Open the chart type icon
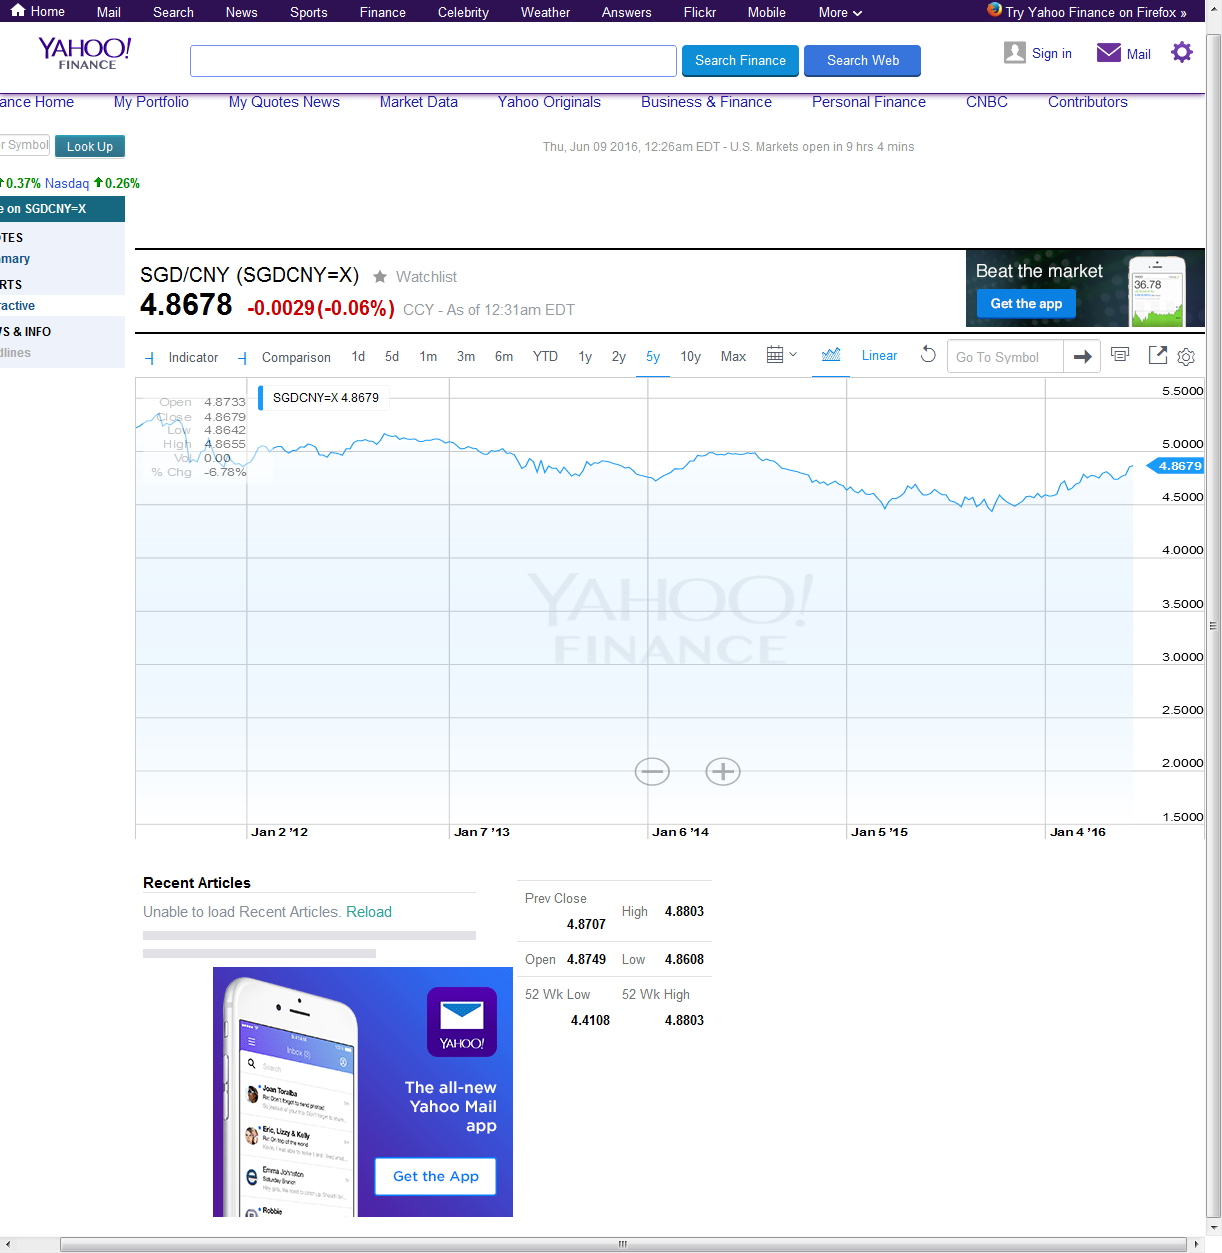 coord(830,355)
